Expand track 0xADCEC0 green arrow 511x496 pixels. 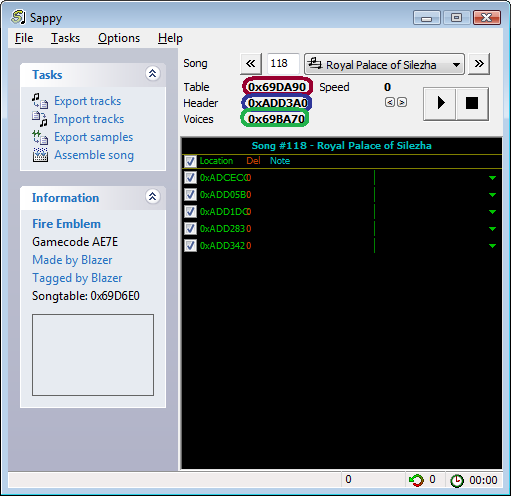point(492,178)
